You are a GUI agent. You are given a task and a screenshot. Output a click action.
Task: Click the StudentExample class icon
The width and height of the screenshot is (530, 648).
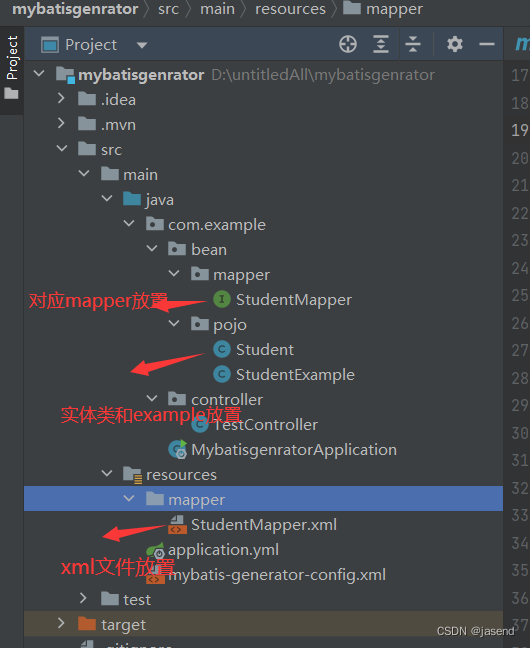222,374
